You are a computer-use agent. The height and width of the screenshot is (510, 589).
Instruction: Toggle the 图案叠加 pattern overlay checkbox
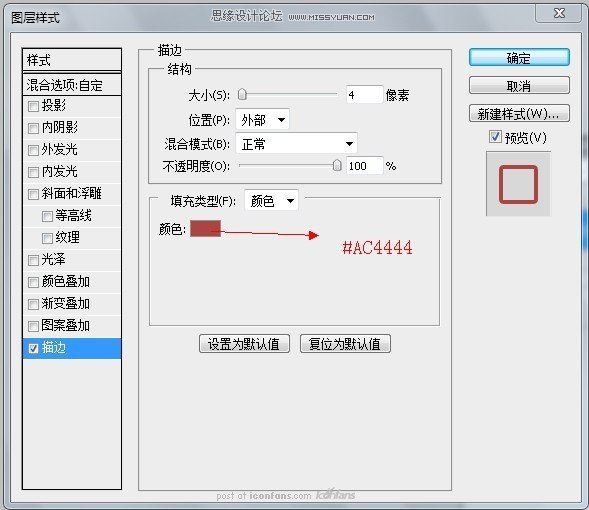coord(33,326)
